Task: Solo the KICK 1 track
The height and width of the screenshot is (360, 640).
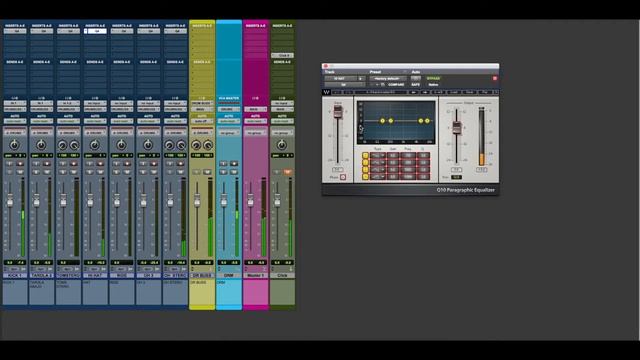Action: tap(9, 172)
